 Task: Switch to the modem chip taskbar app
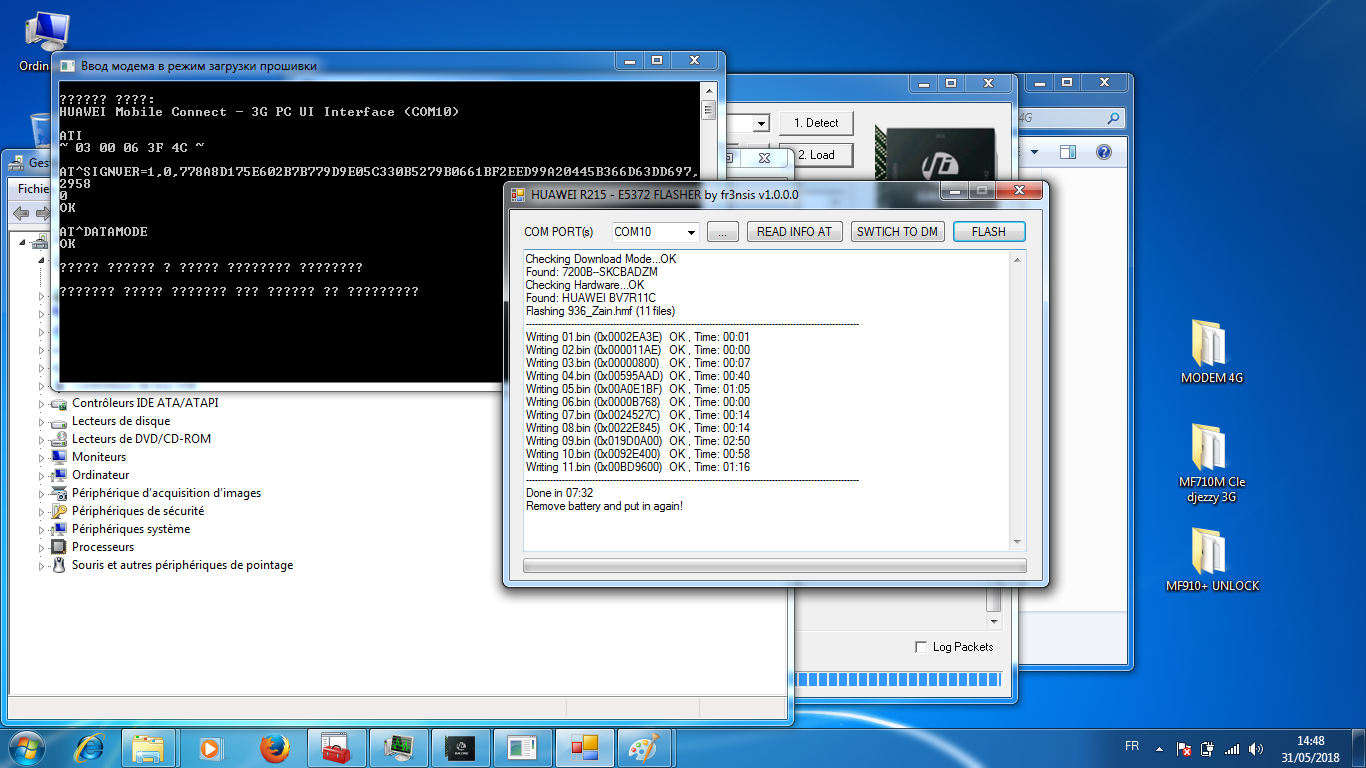[460, 748]
